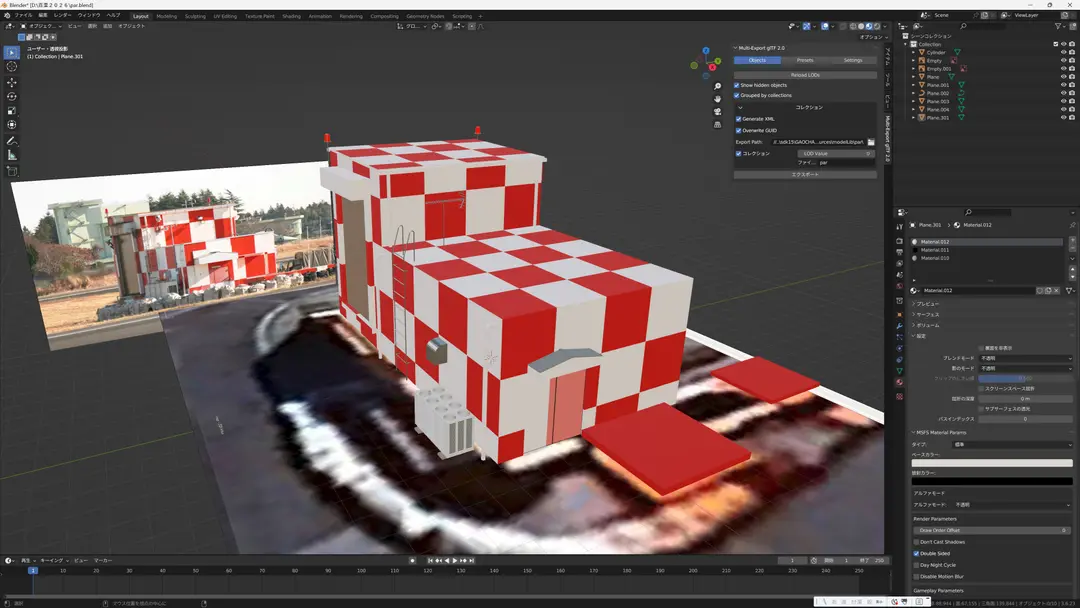This screenshot has height=608, width=1080.
Task: Collapse the Collection tree node
Action: [906, 44]
